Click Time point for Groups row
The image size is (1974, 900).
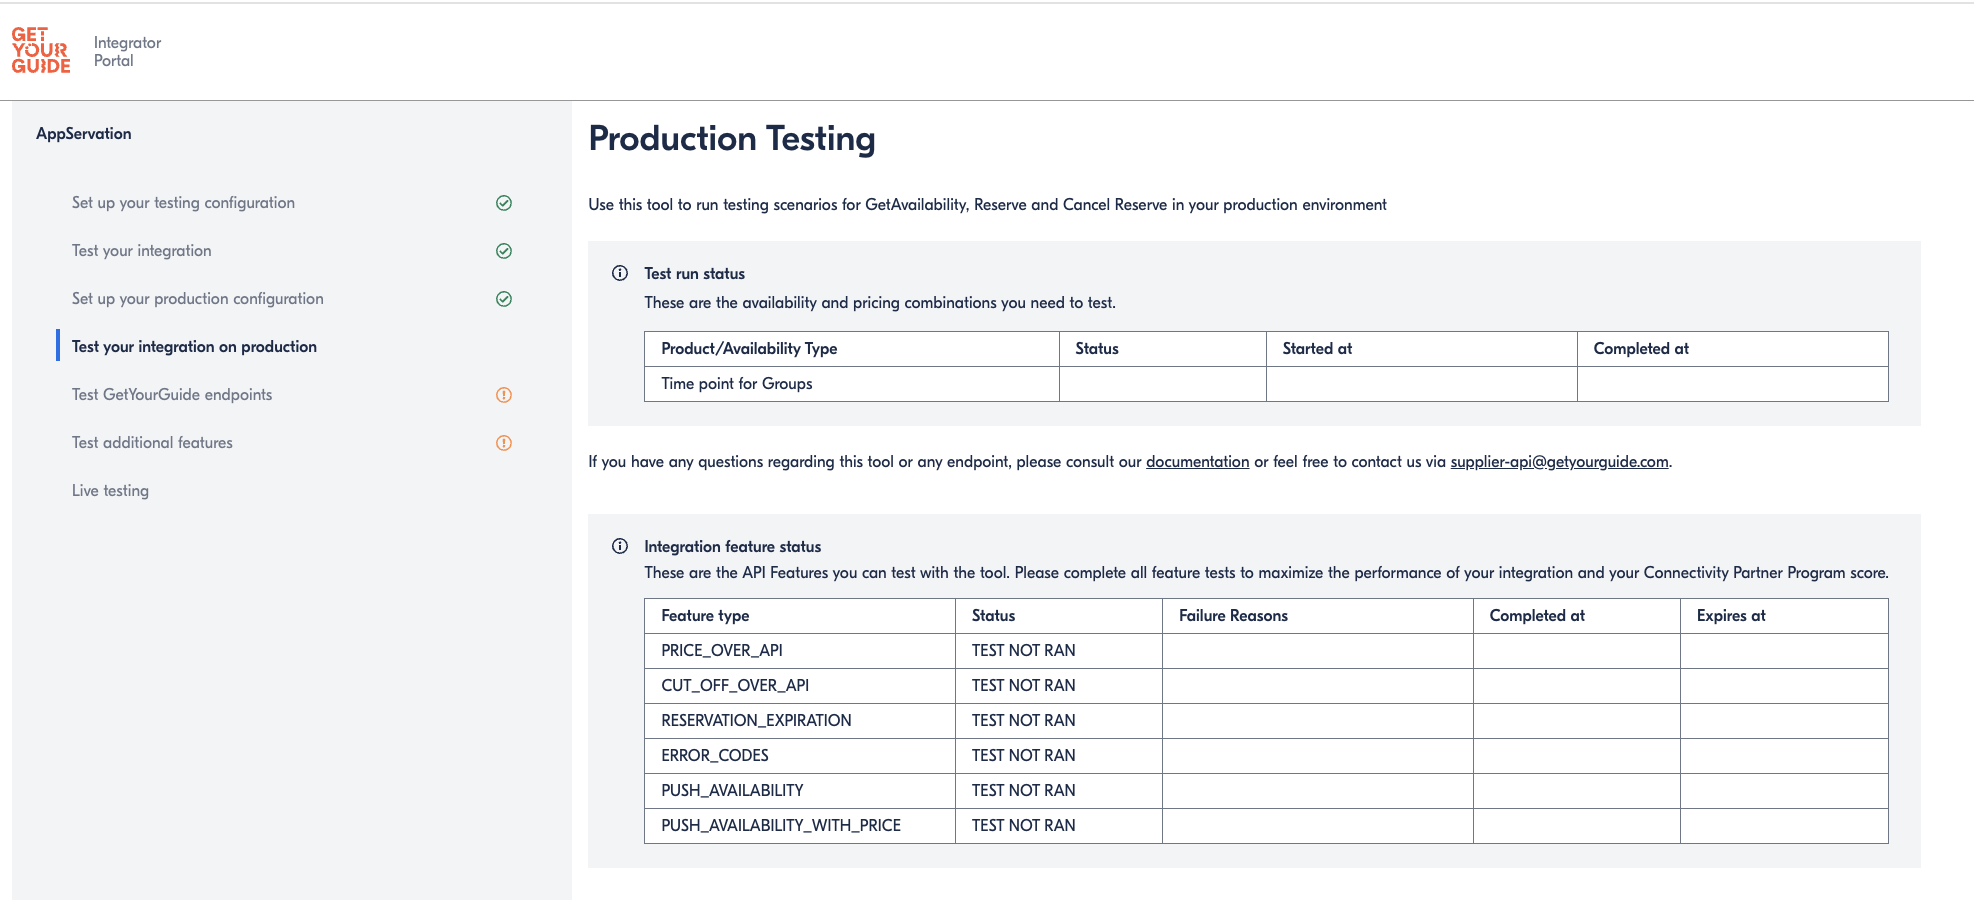pos(737,384)
